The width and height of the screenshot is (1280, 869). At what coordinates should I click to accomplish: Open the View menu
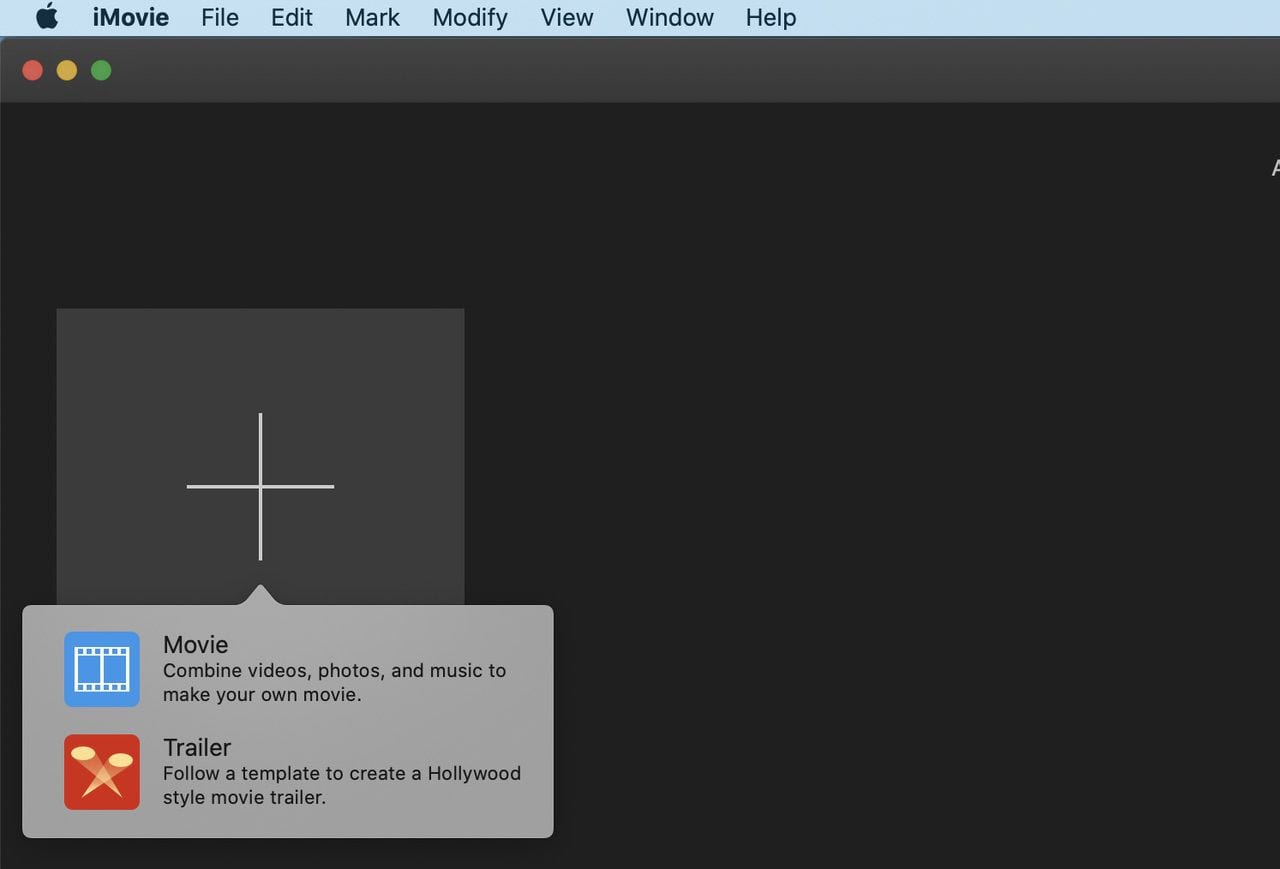pos(567,17)
